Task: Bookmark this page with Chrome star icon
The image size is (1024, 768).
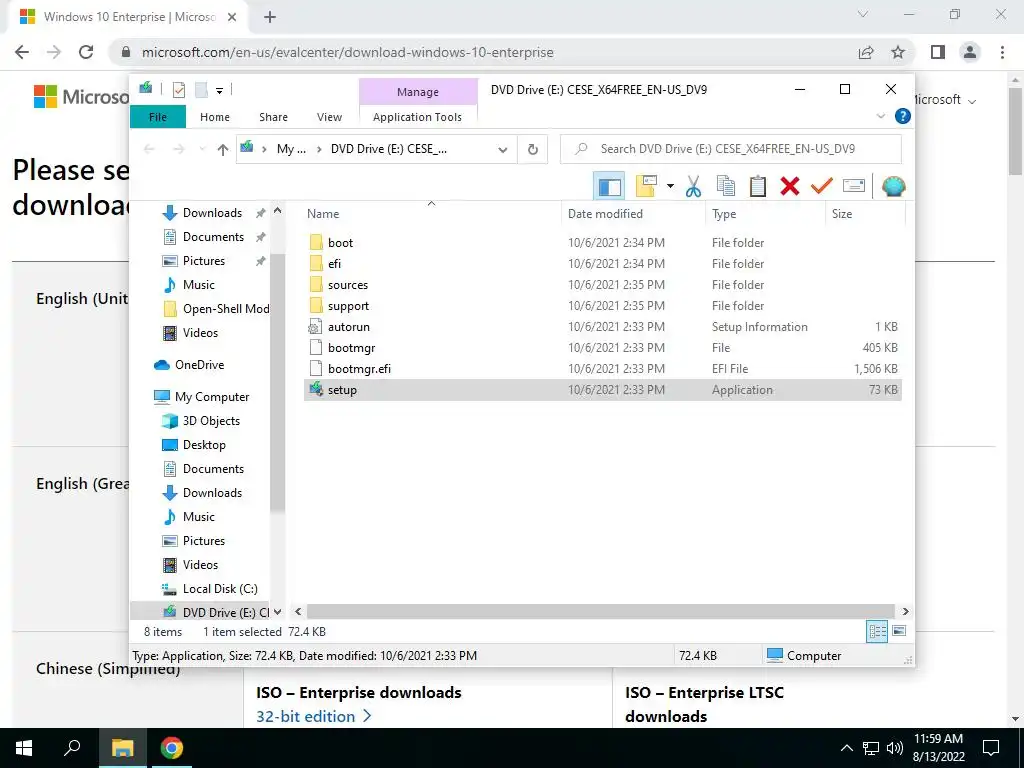Action: (898, 52)
